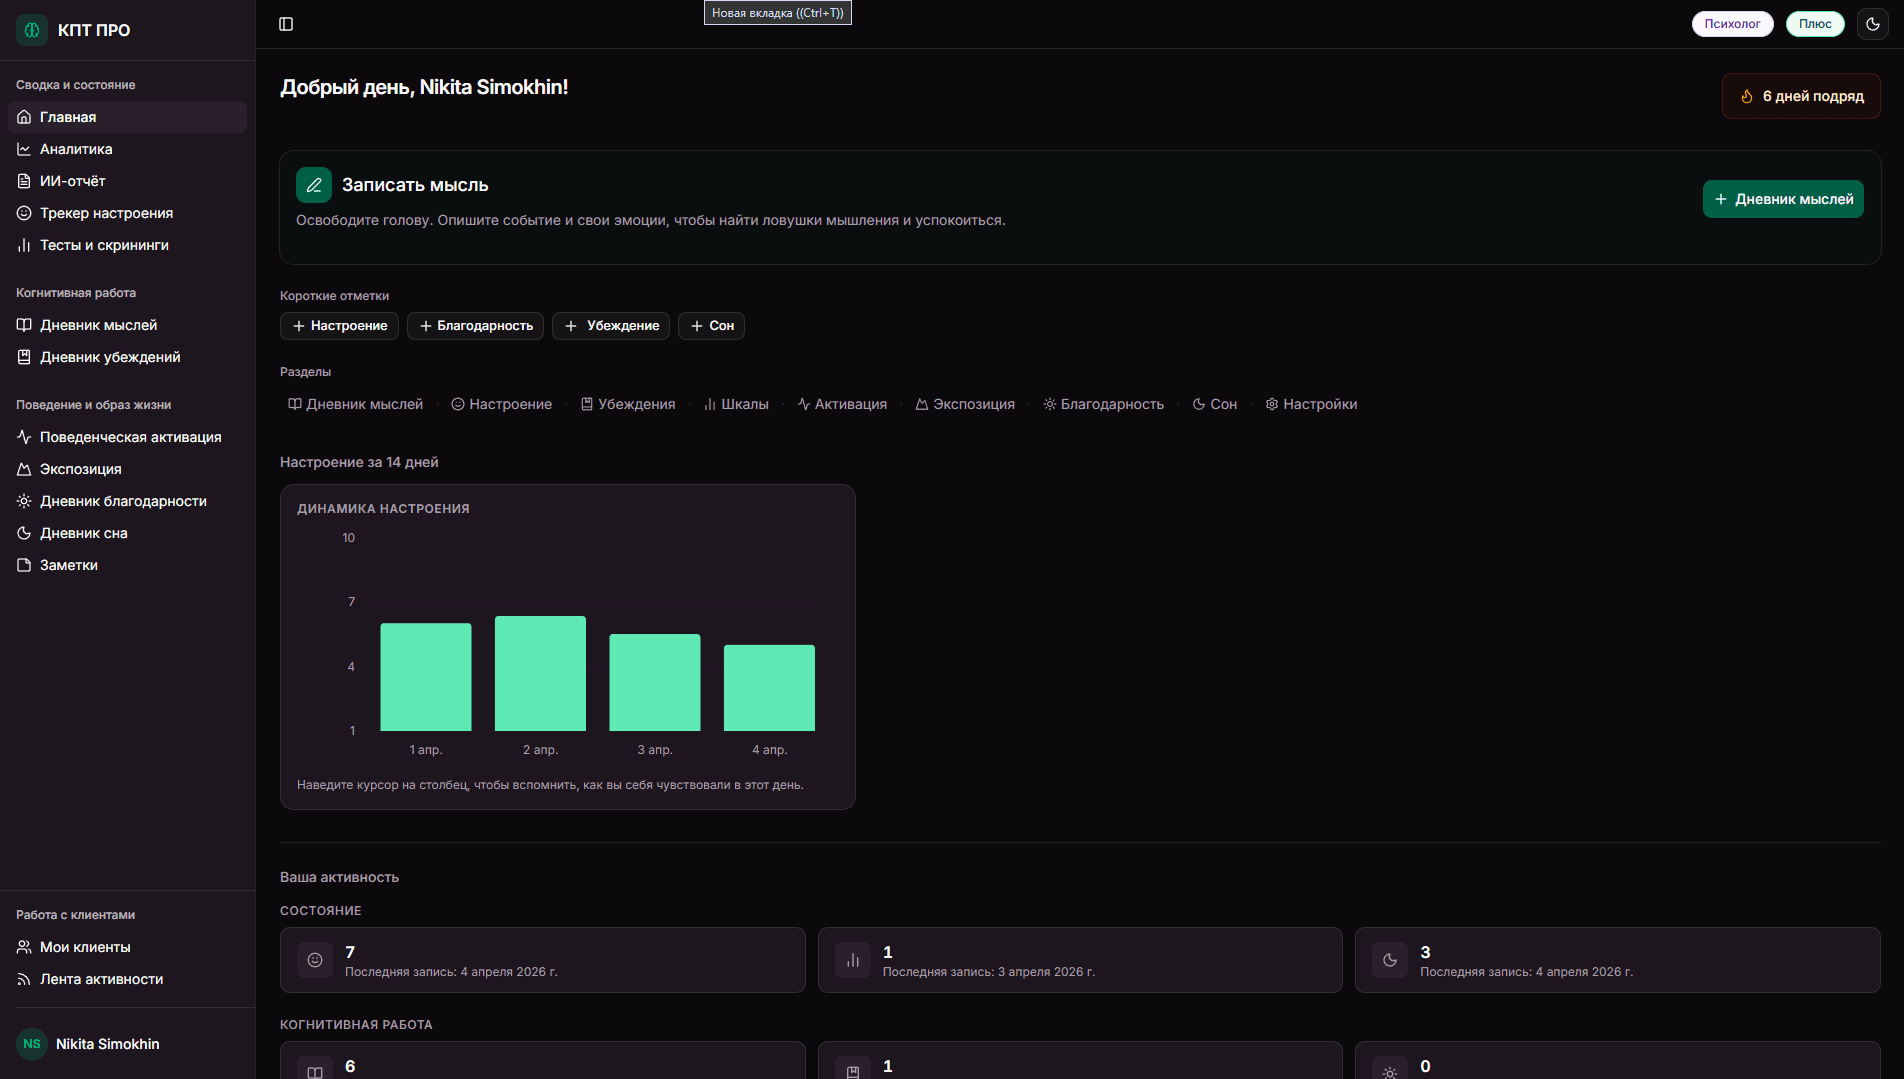Select the Психолог role badge

pos(1732,24)
